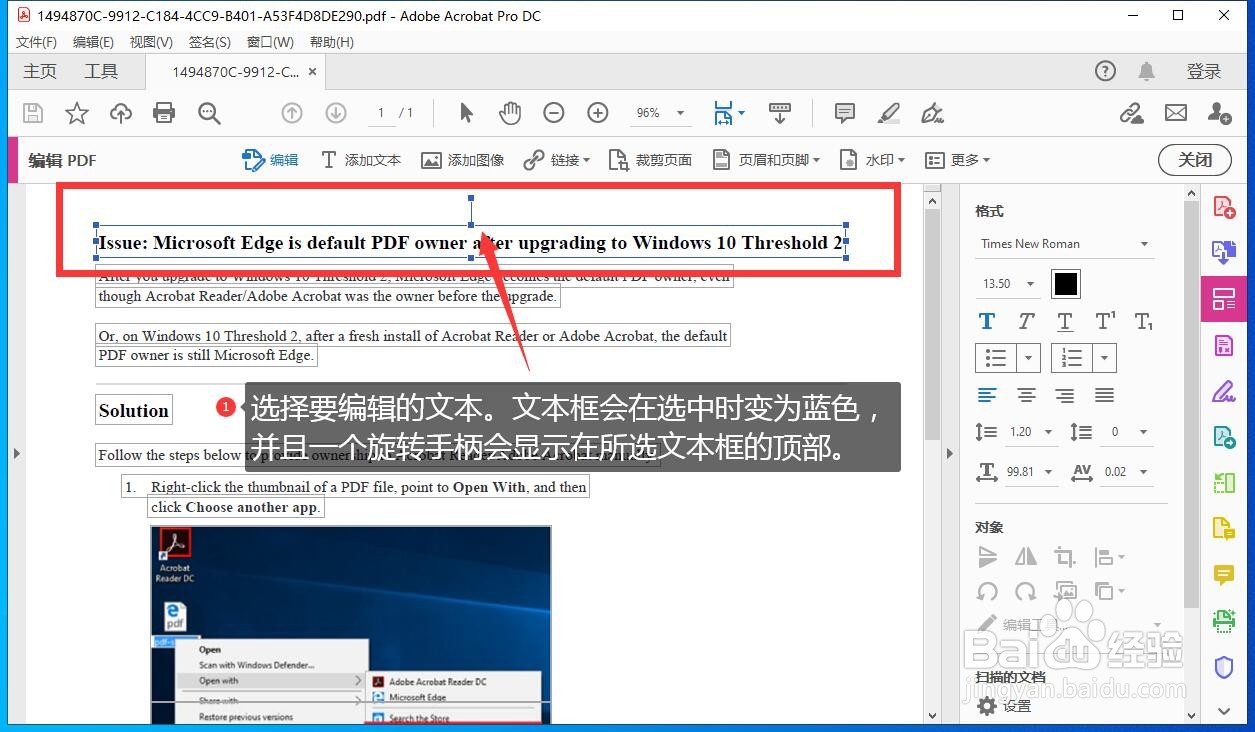Select the arrow selection tool
This screenshot has height=732, width=1255.
466,113
